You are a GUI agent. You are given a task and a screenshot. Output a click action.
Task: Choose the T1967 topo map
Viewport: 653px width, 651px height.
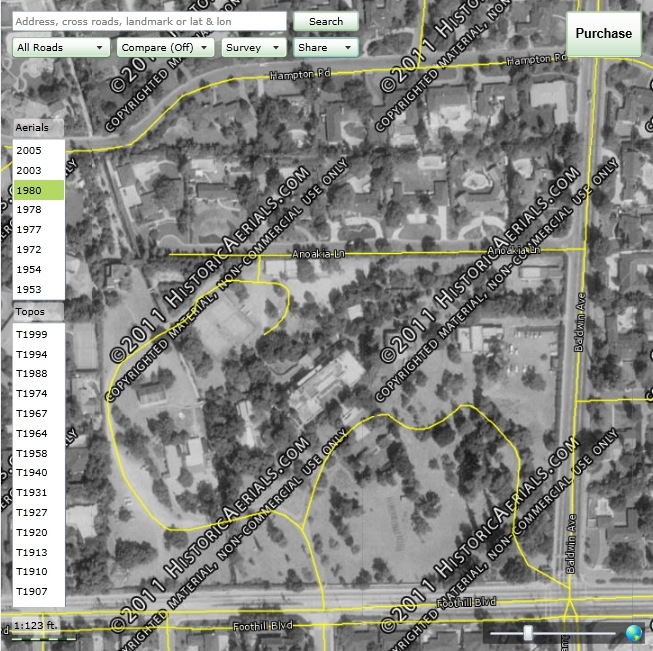[x=39, y=414]
